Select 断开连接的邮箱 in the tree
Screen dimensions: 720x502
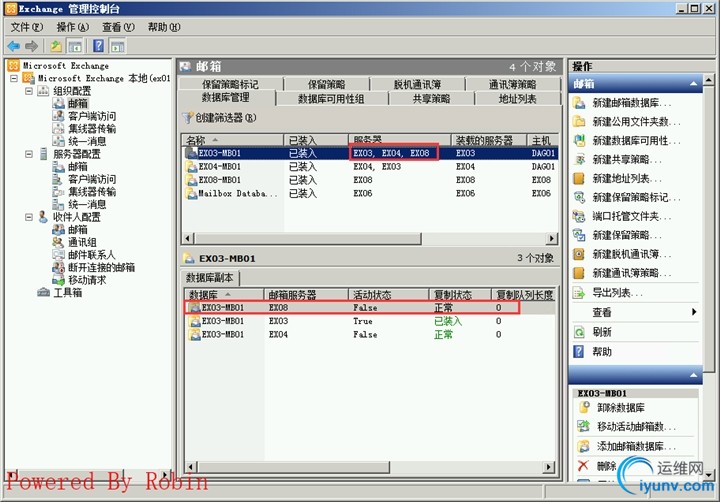point(101,267)
